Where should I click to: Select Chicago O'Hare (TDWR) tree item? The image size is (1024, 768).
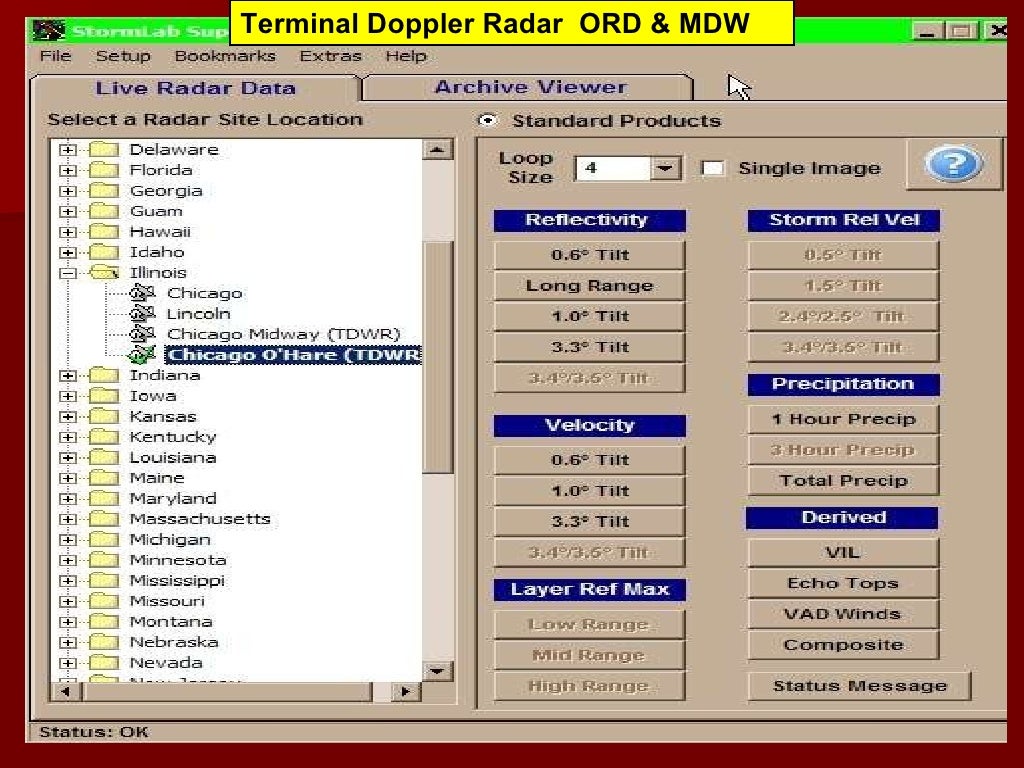[293, 355]
